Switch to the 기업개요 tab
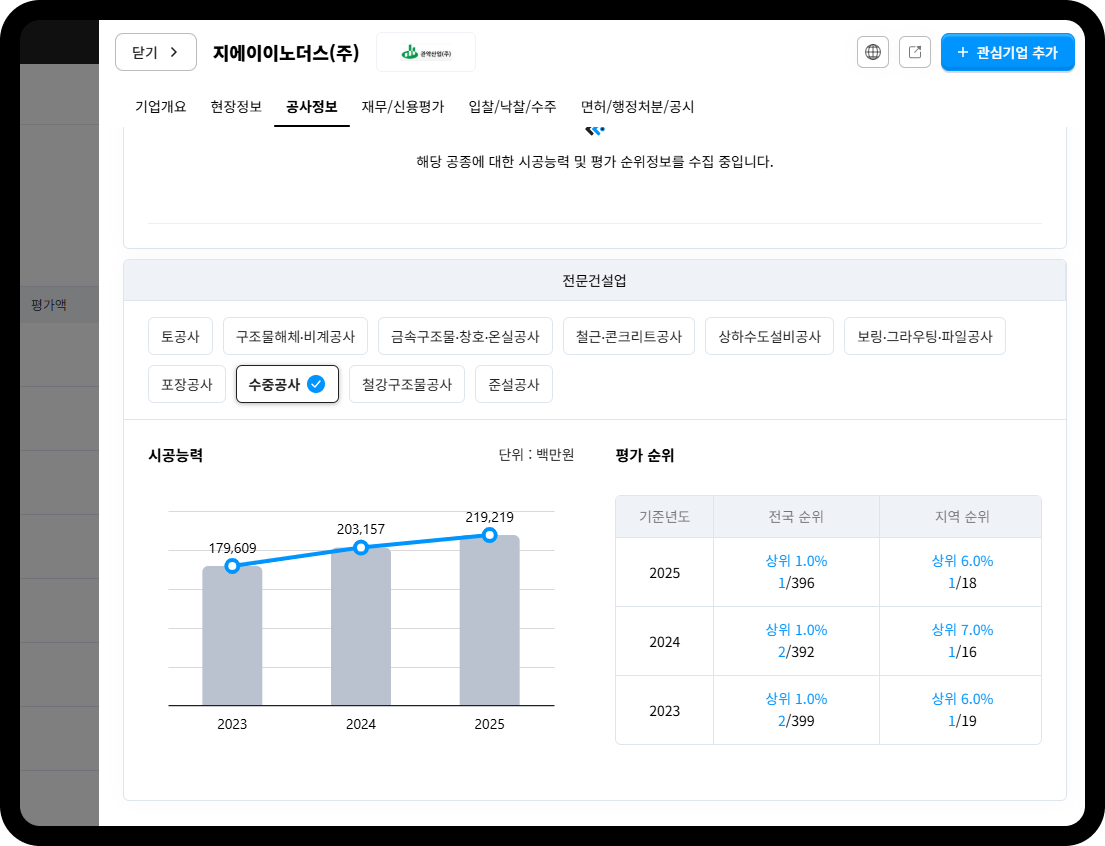This screenshot has width=1105, height=846. 161,106
